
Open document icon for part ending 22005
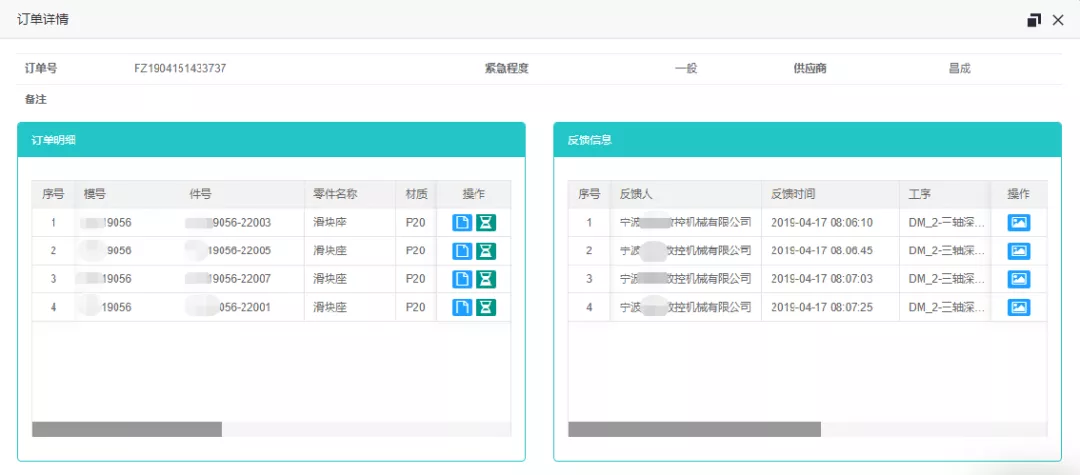462,251
